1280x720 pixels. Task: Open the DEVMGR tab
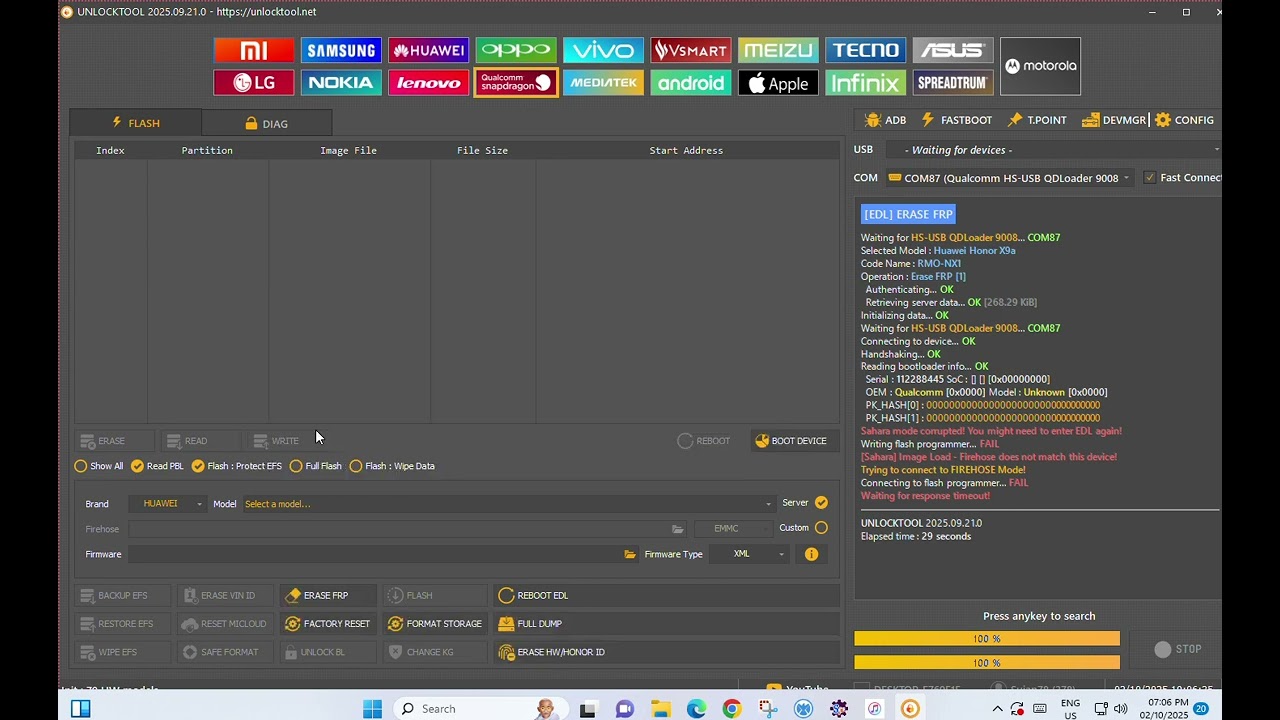(1114, 120)
